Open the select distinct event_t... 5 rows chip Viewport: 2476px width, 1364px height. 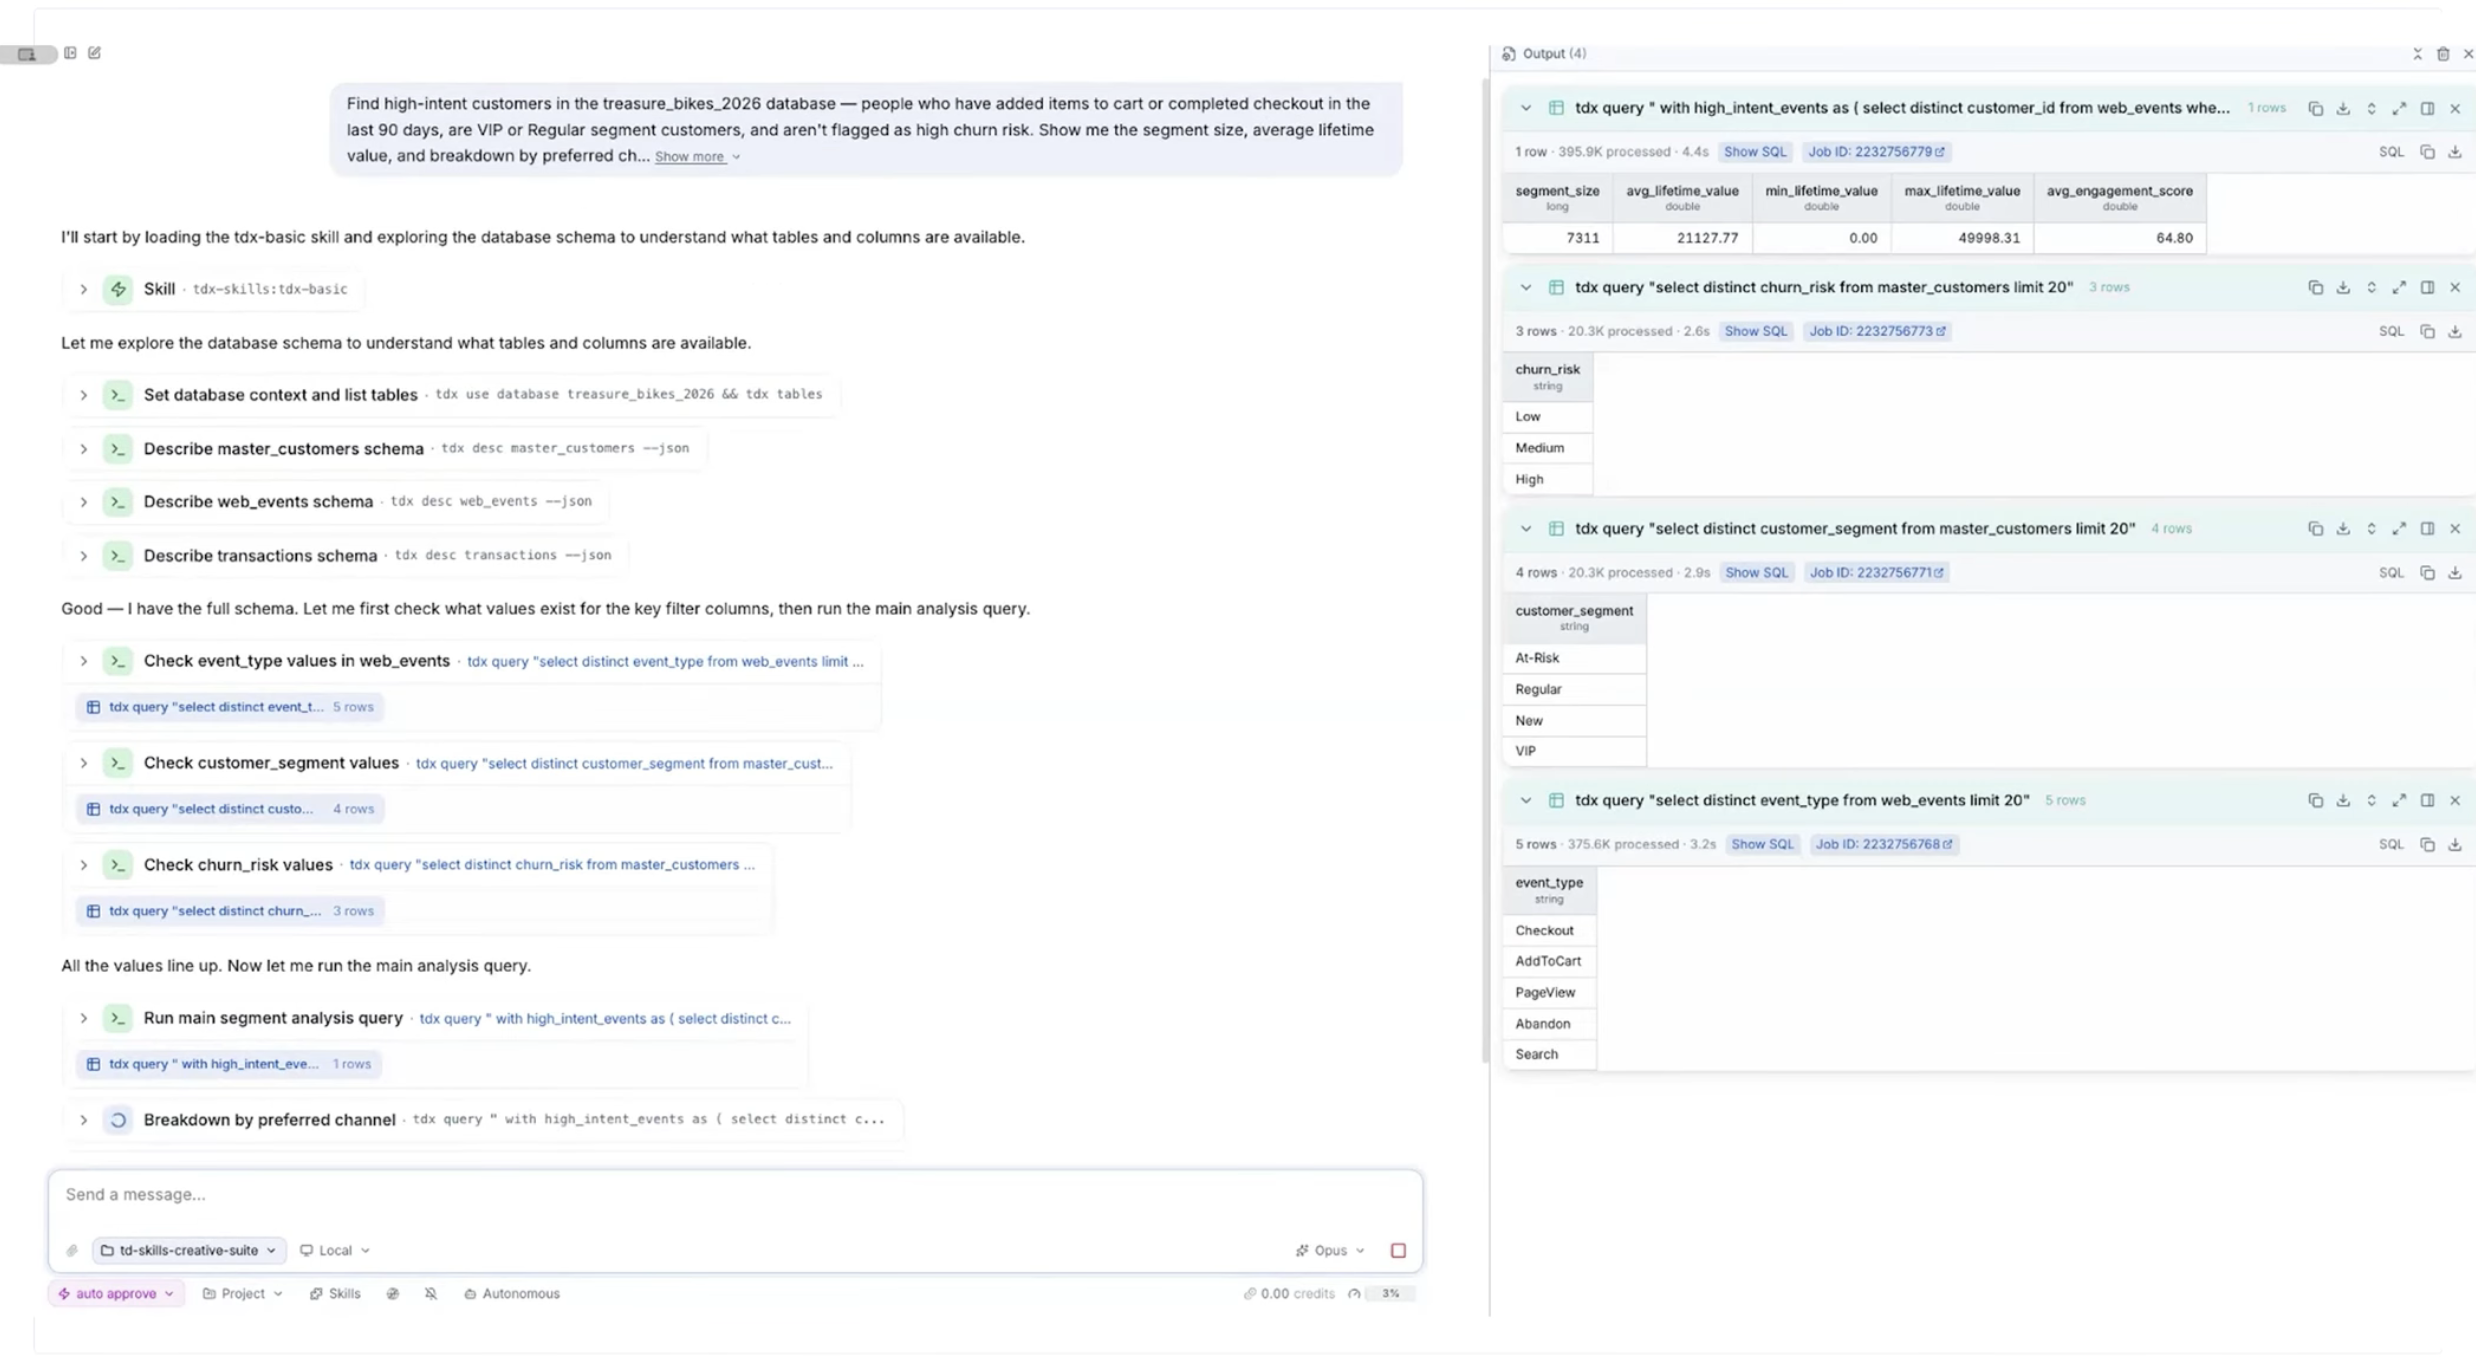tap(230, 707)
